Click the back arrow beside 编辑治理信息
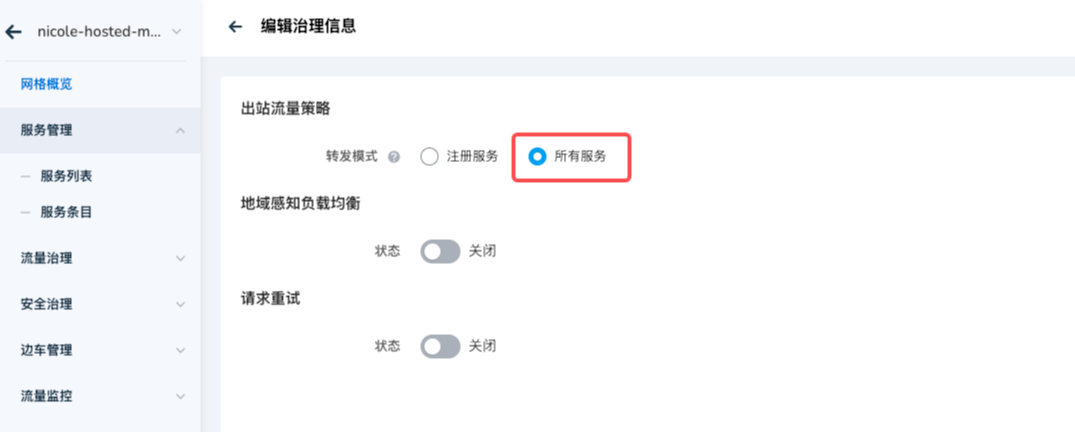1075x432 pixels. pyautogui.click(x=235, y=27)
